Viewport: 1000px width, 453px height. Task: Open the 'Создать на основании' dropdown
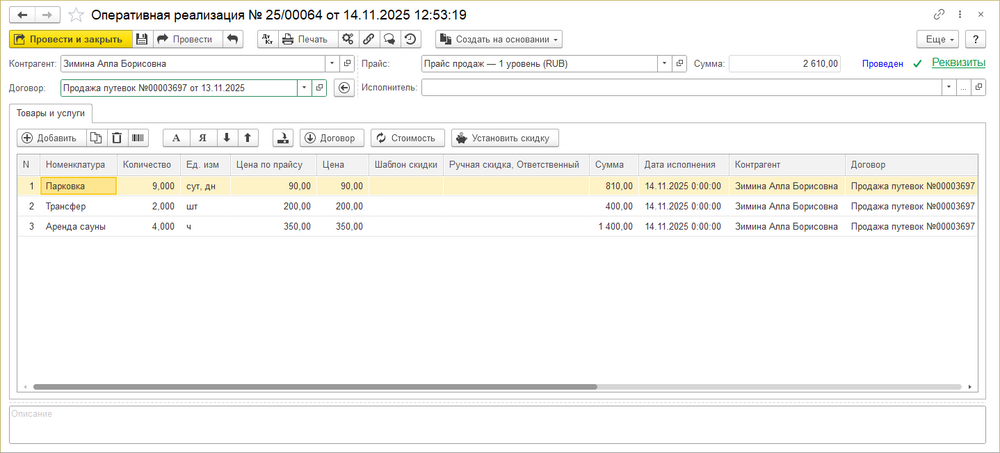[x=498, y=39]
